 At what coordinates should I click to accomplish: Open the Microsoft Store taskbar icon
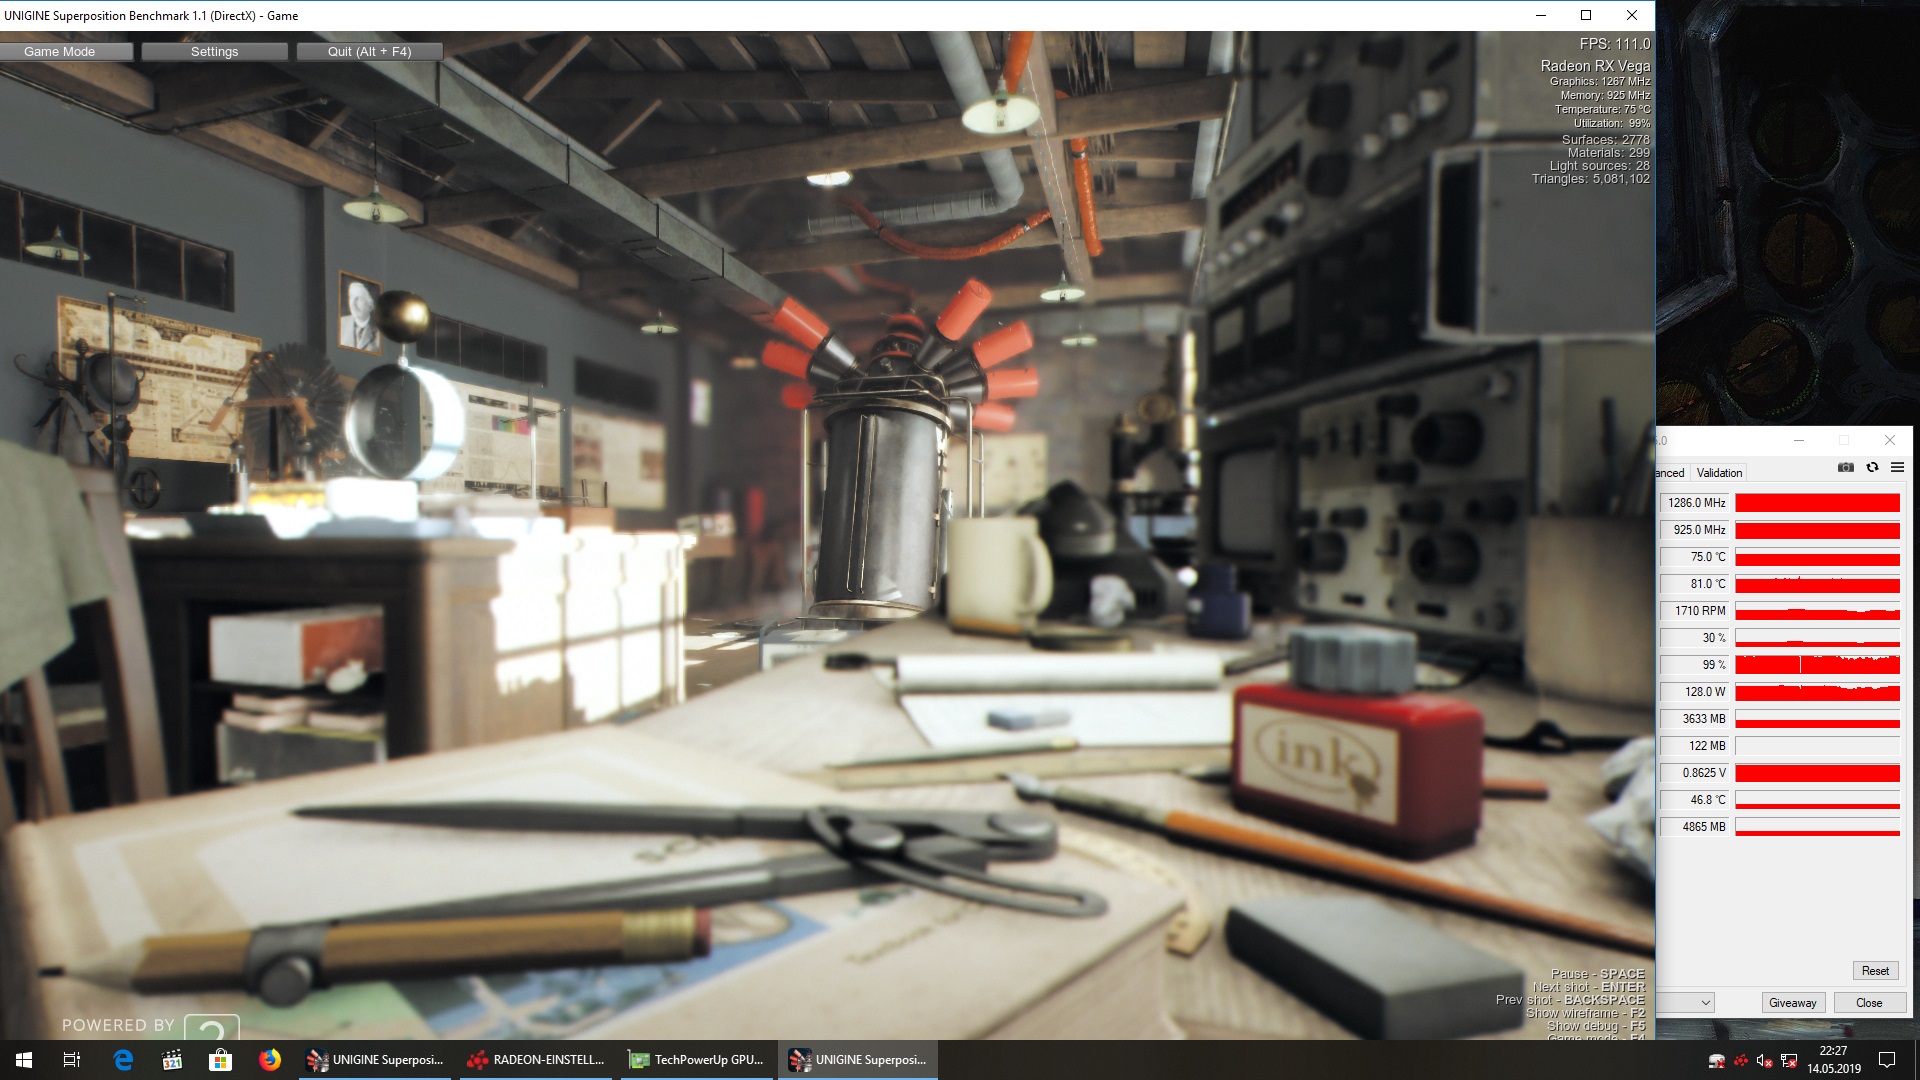(220, 1060)
